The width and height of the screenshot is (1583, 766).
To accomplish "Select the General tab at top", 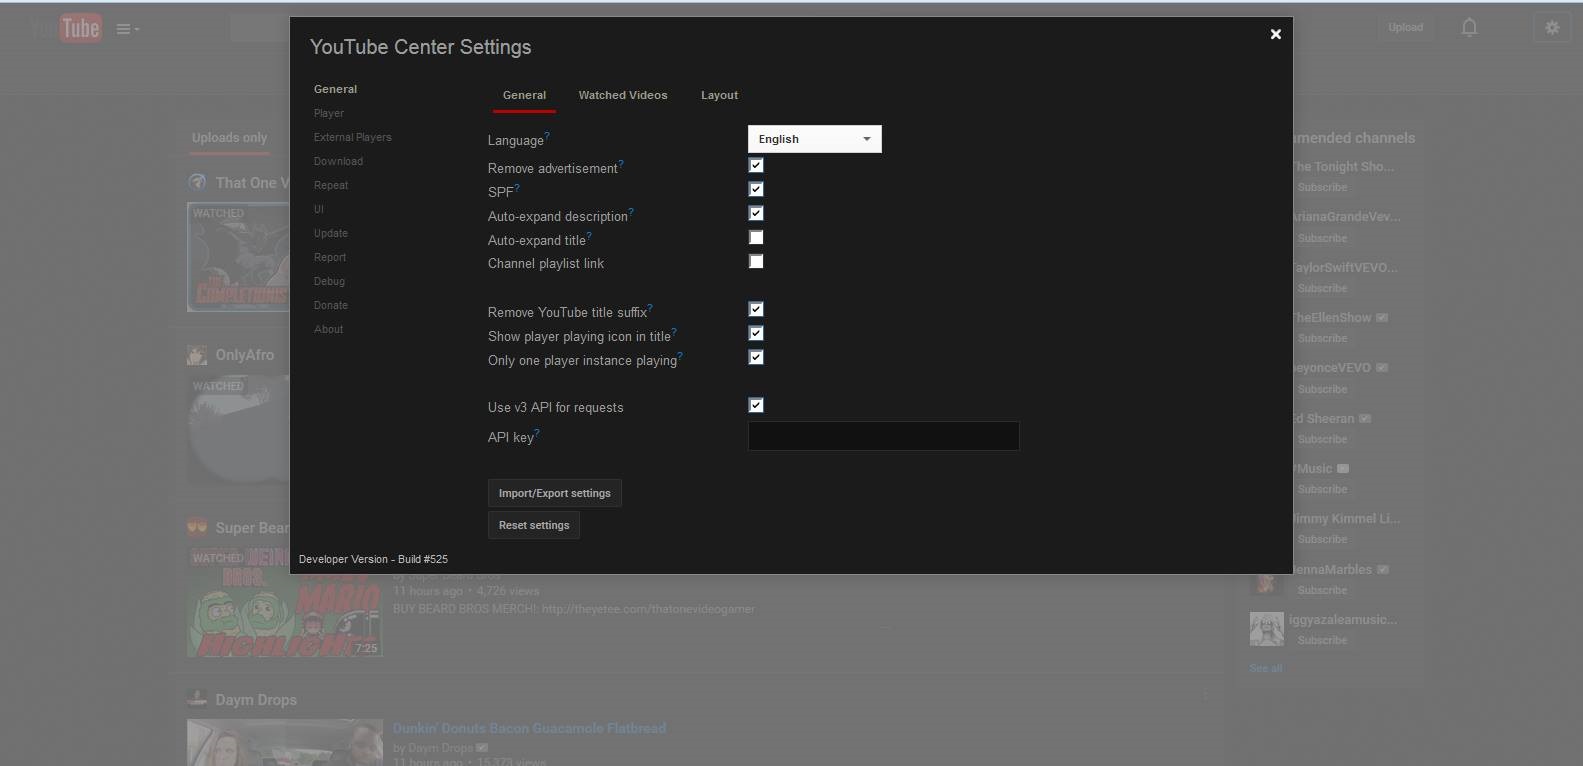I will 524,95.
